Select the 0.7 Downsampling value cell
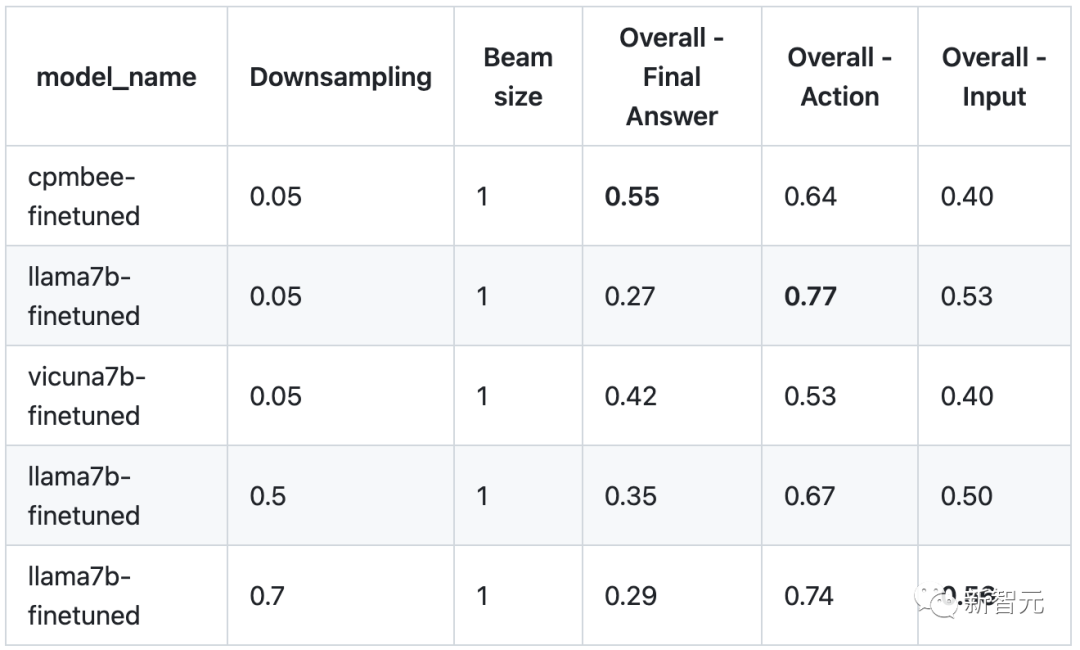Viewport: 1080px width, 650px height. [x=267, y=596]
